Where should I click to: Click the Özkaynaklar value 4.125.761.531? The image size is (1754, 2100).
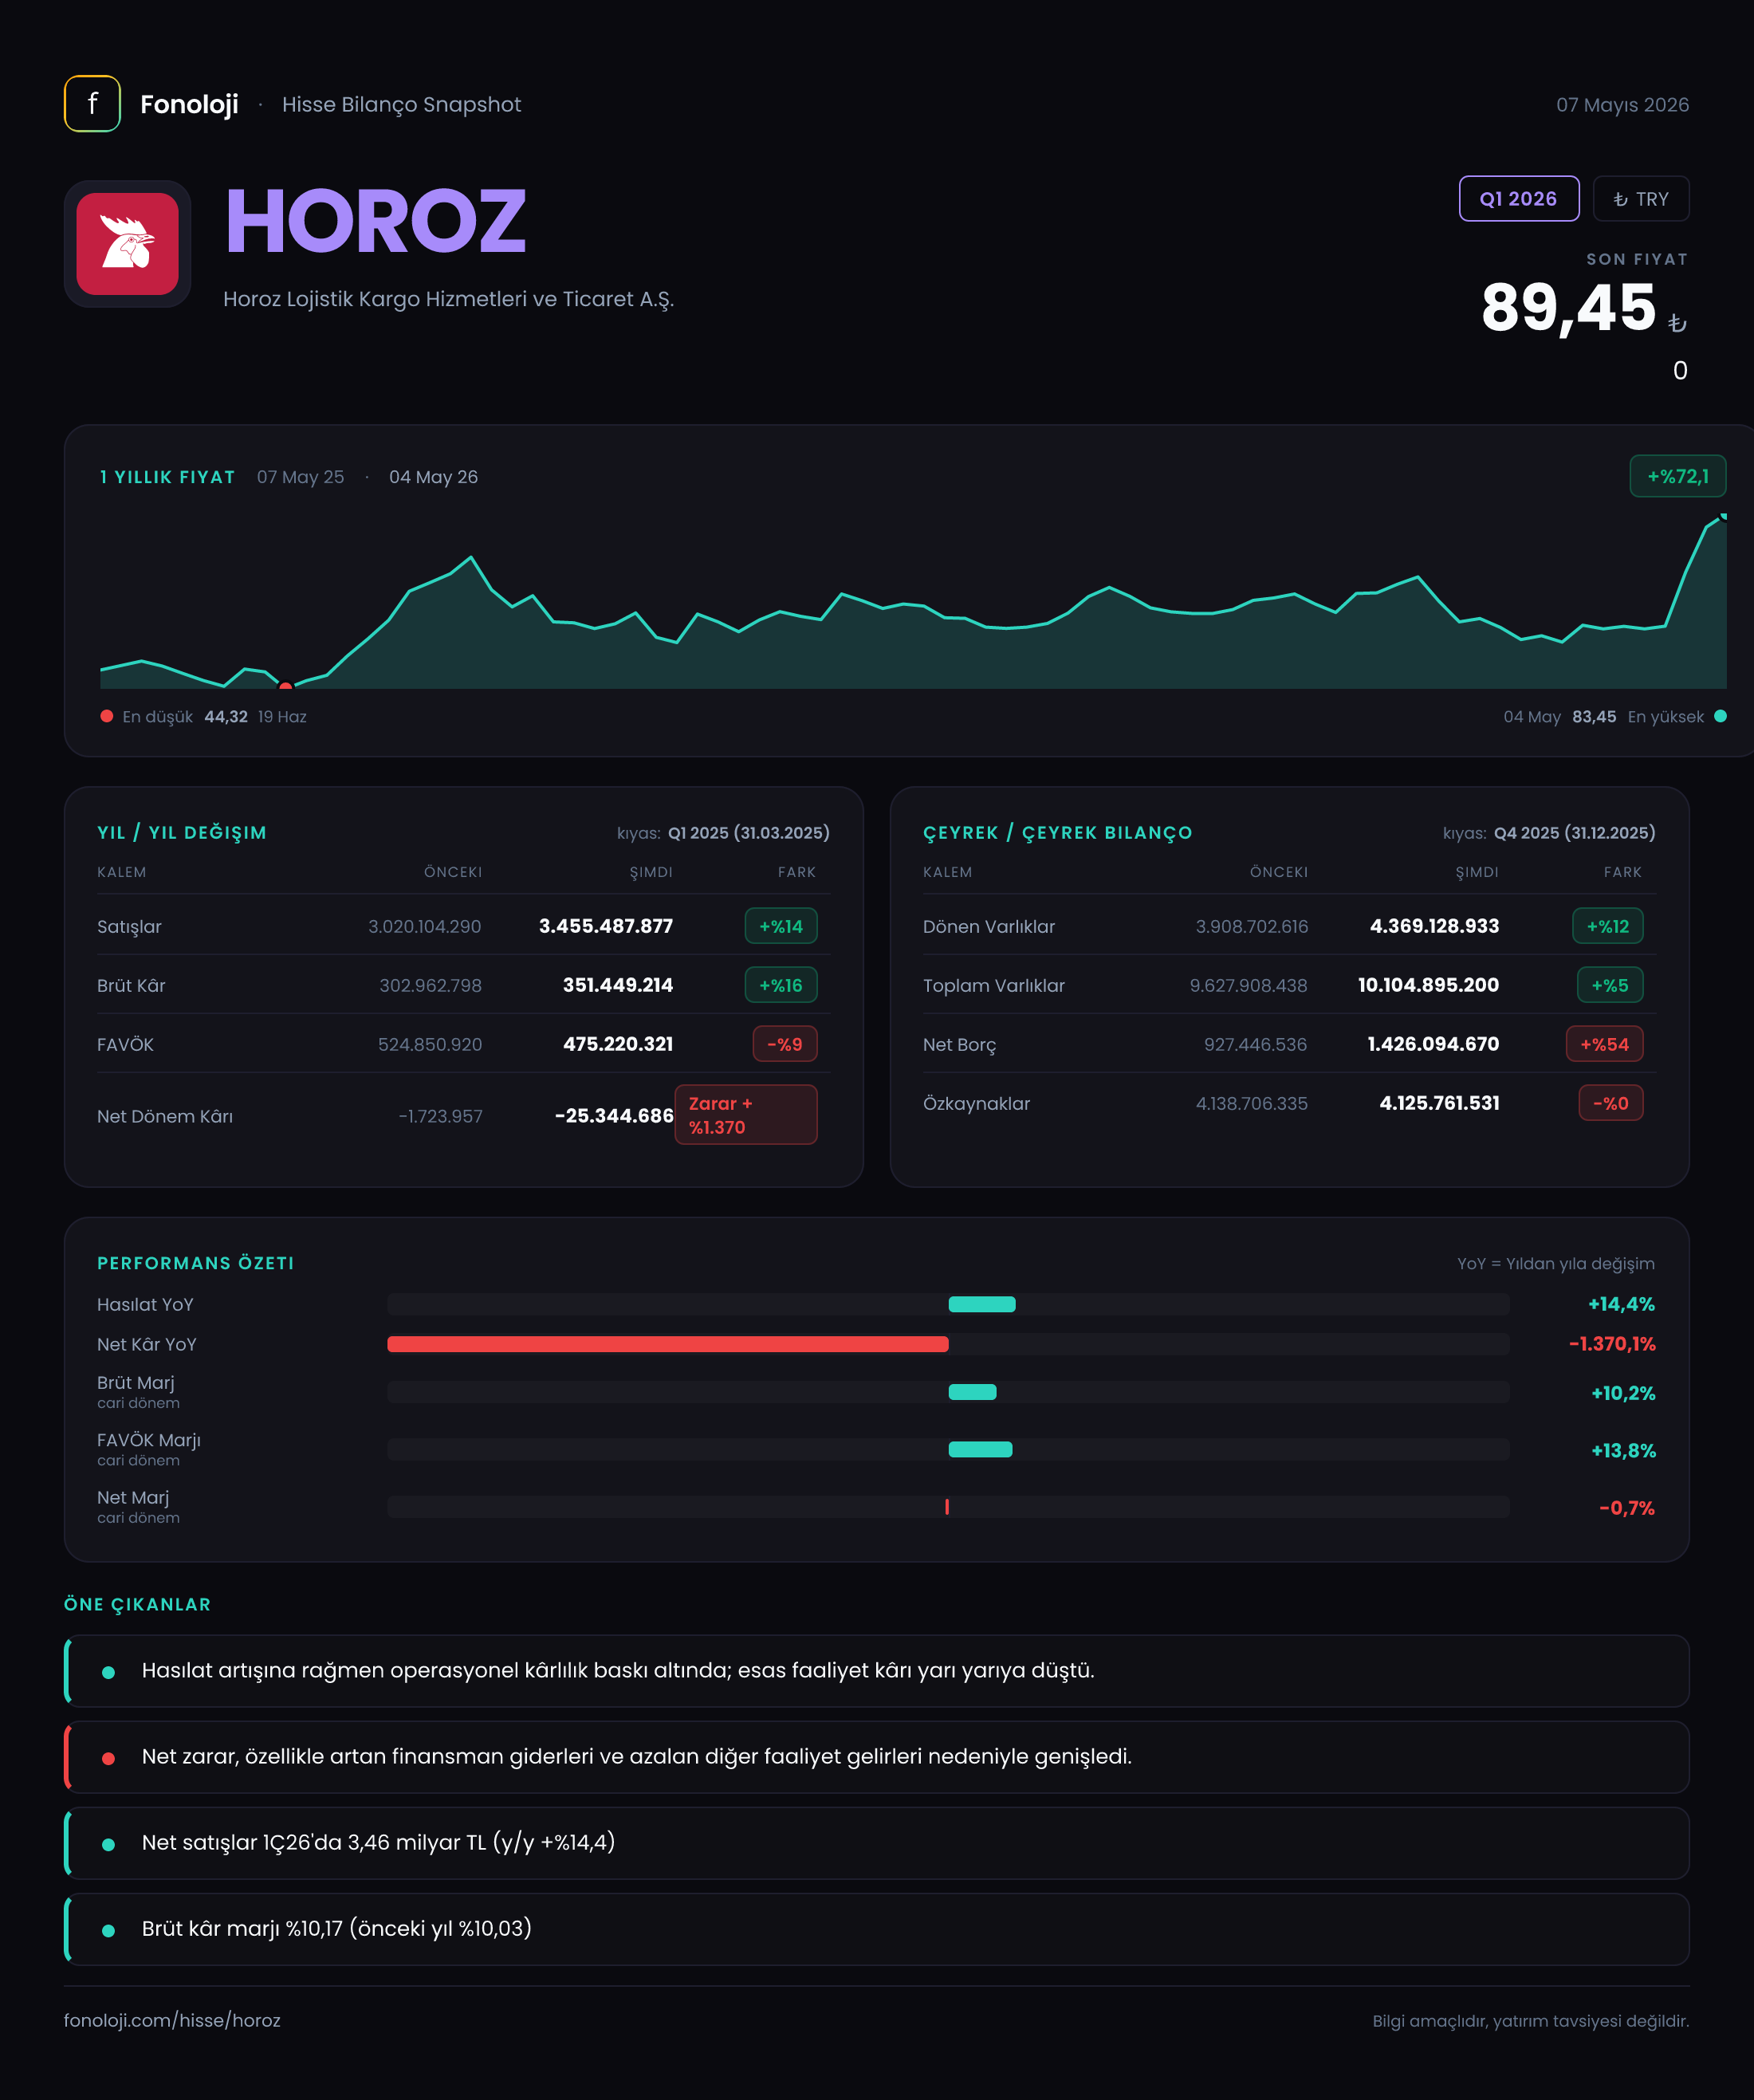click(1439, 1103)
